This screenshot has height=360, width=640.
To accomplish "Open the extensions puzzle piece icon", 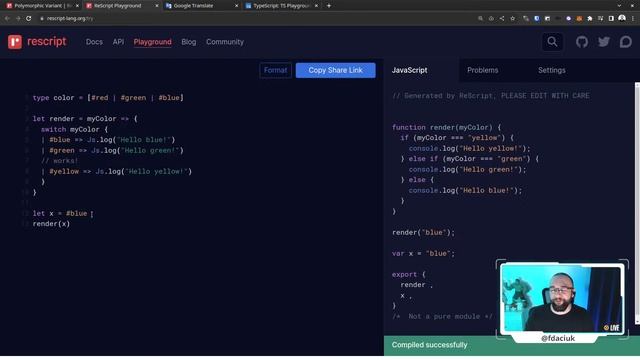I will tap(589, 18).
